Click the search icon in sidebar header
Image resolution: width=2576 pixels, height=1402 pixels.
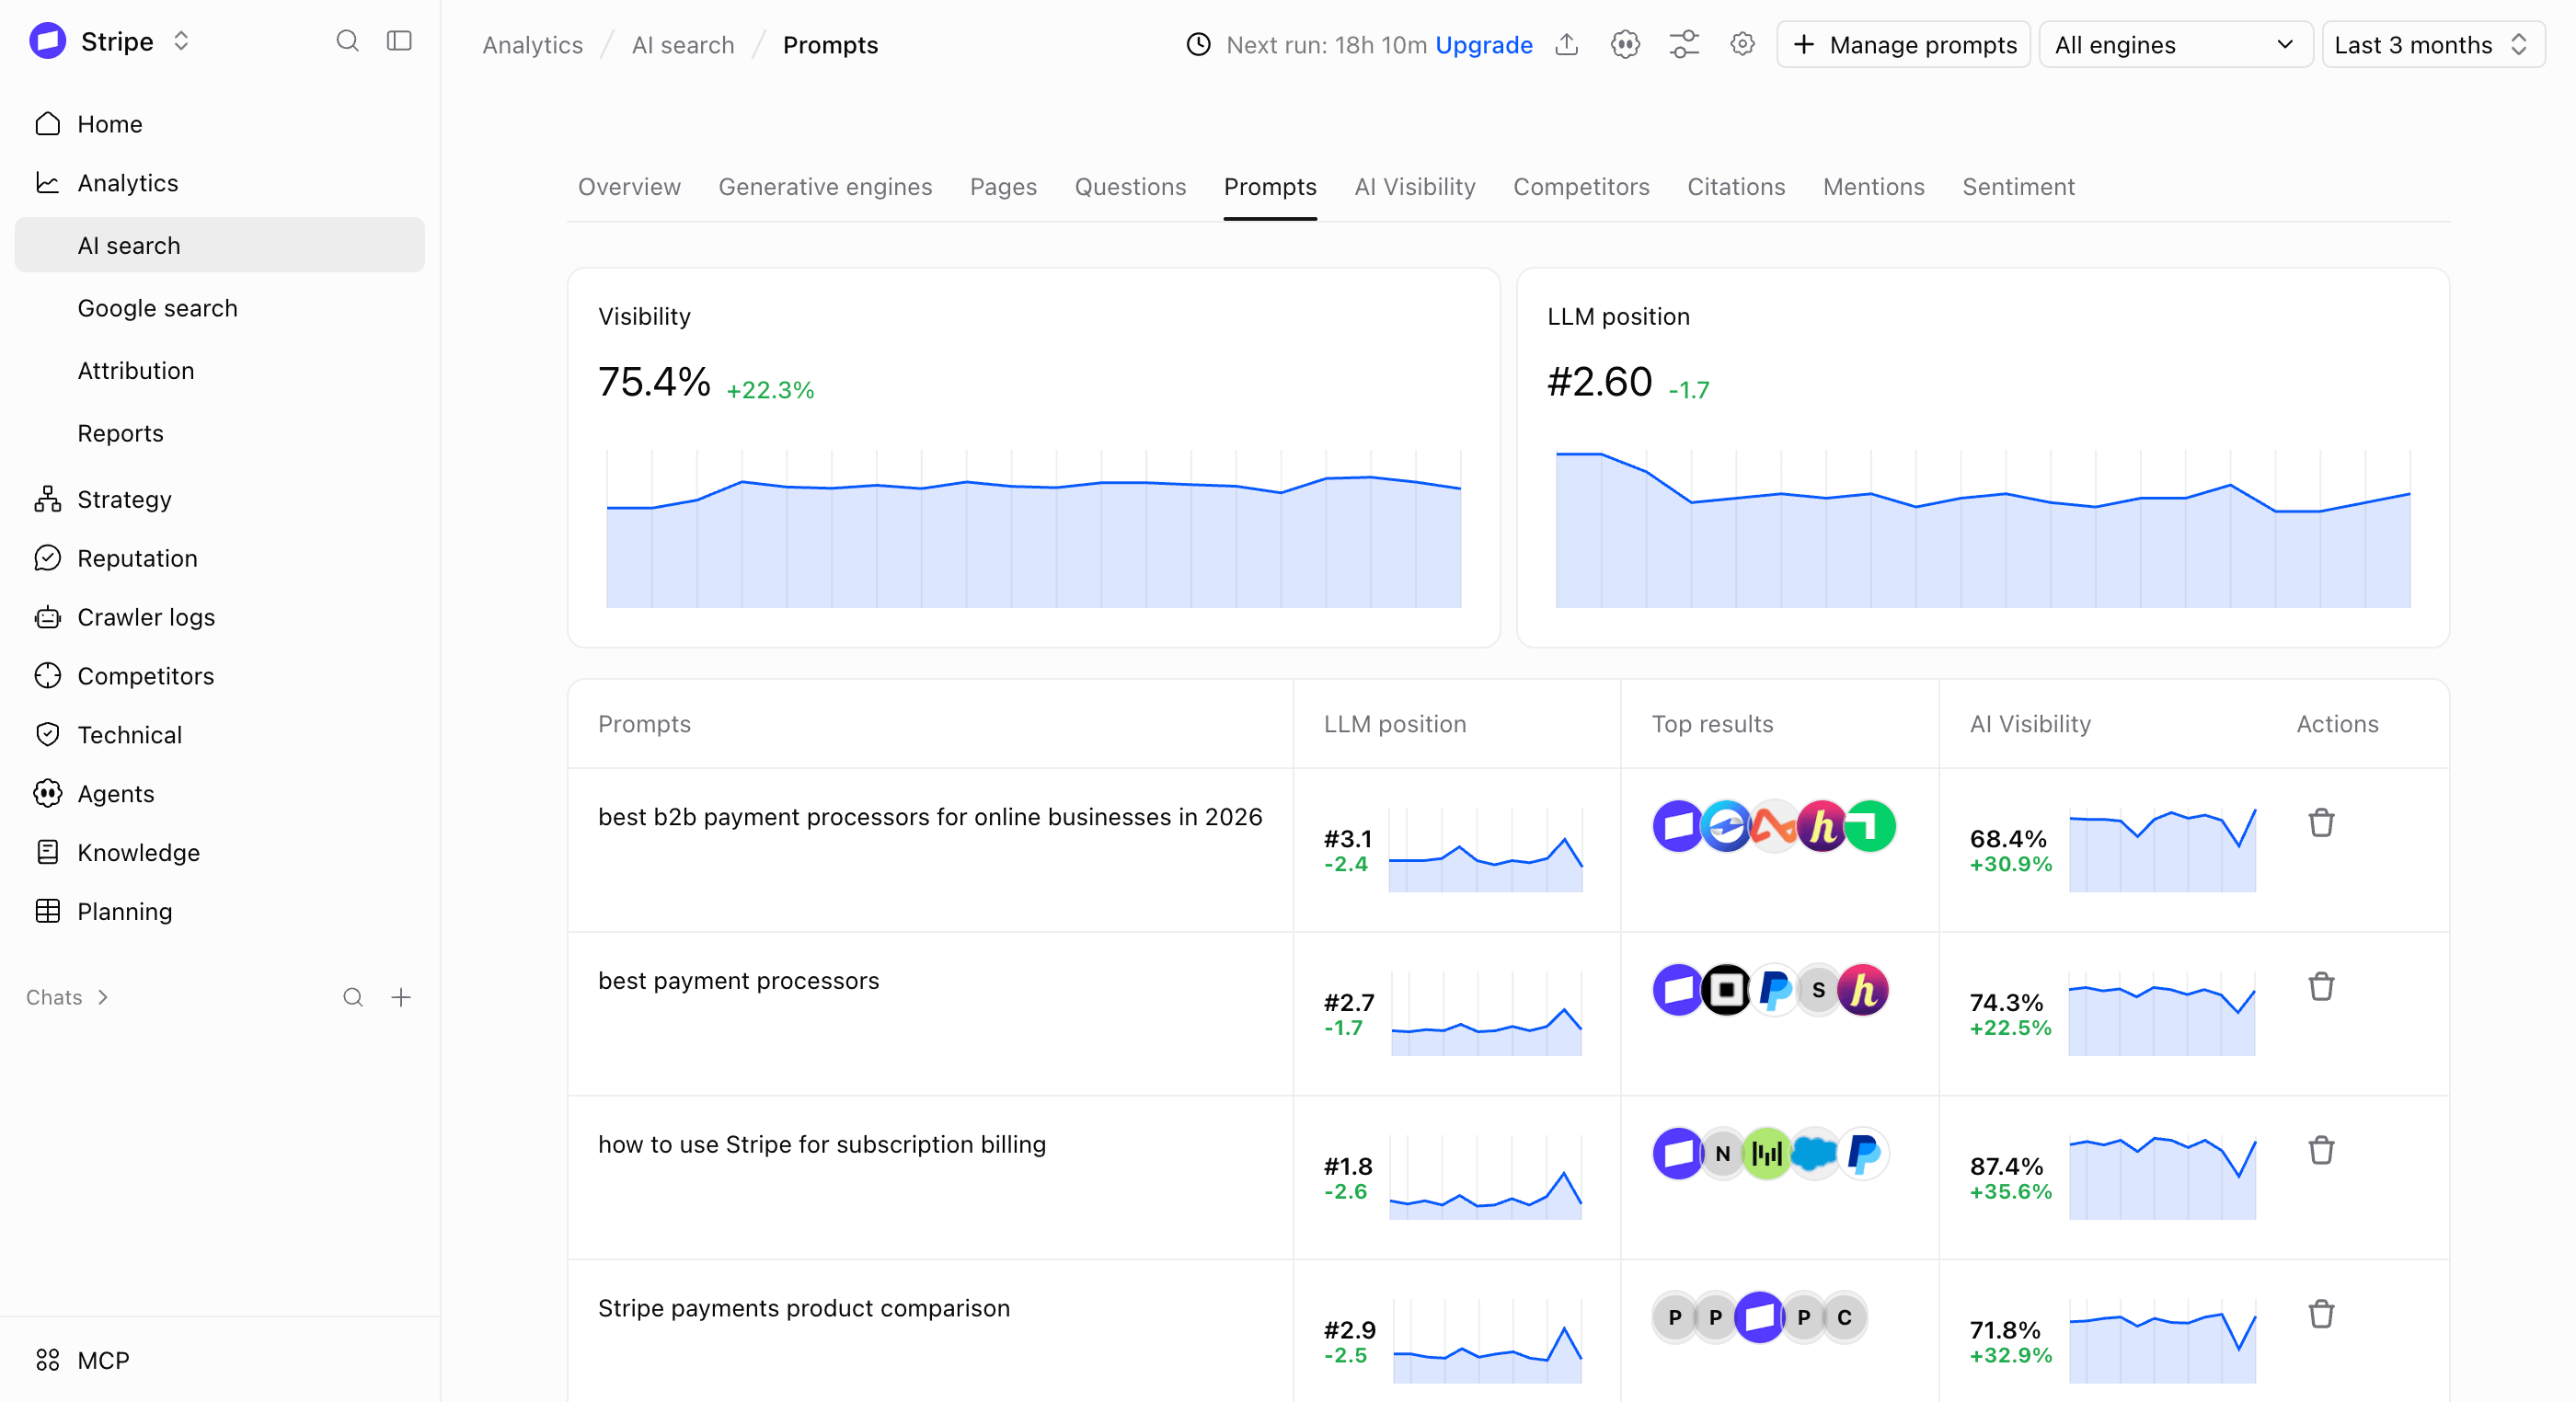(x=347, y=41)
